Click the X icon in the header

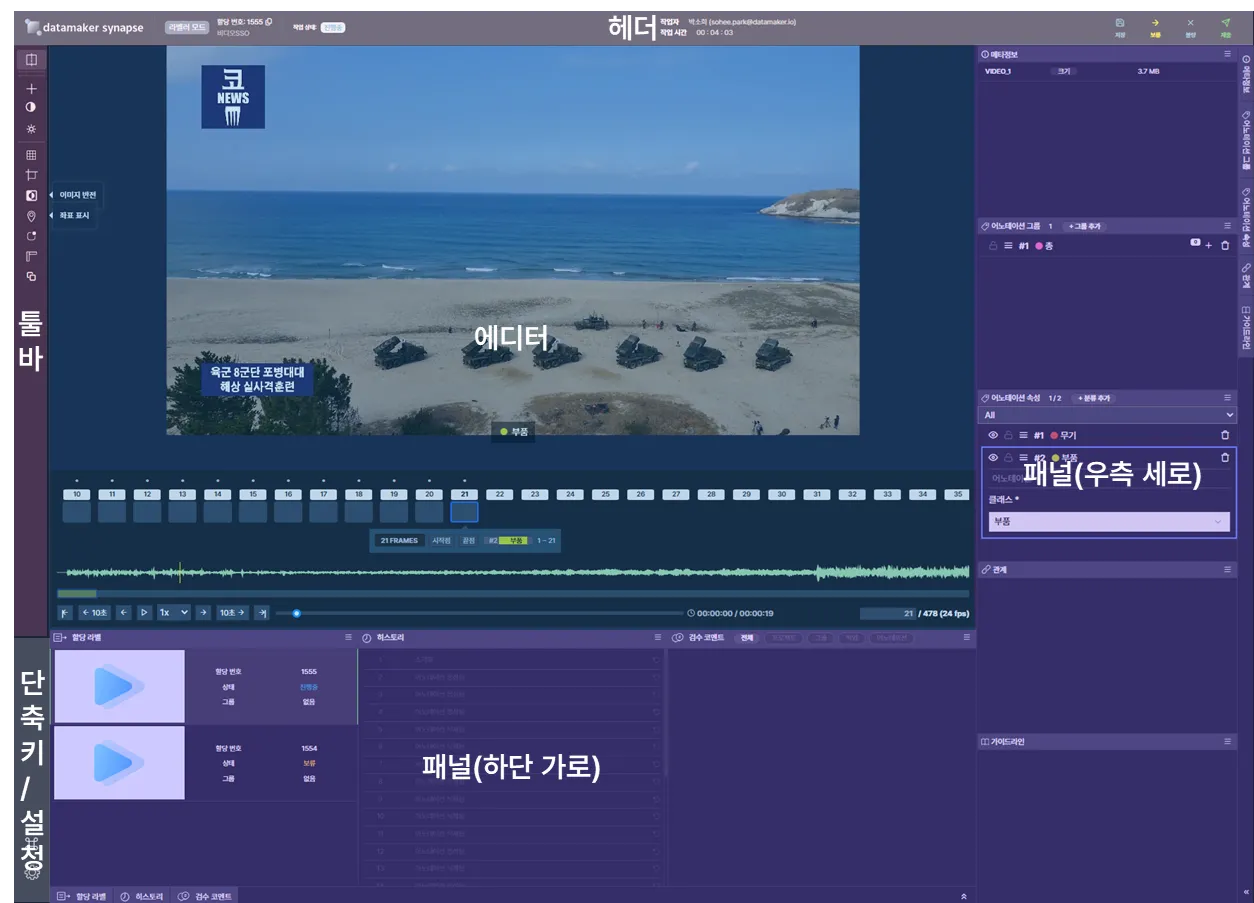pos(1190,23)
